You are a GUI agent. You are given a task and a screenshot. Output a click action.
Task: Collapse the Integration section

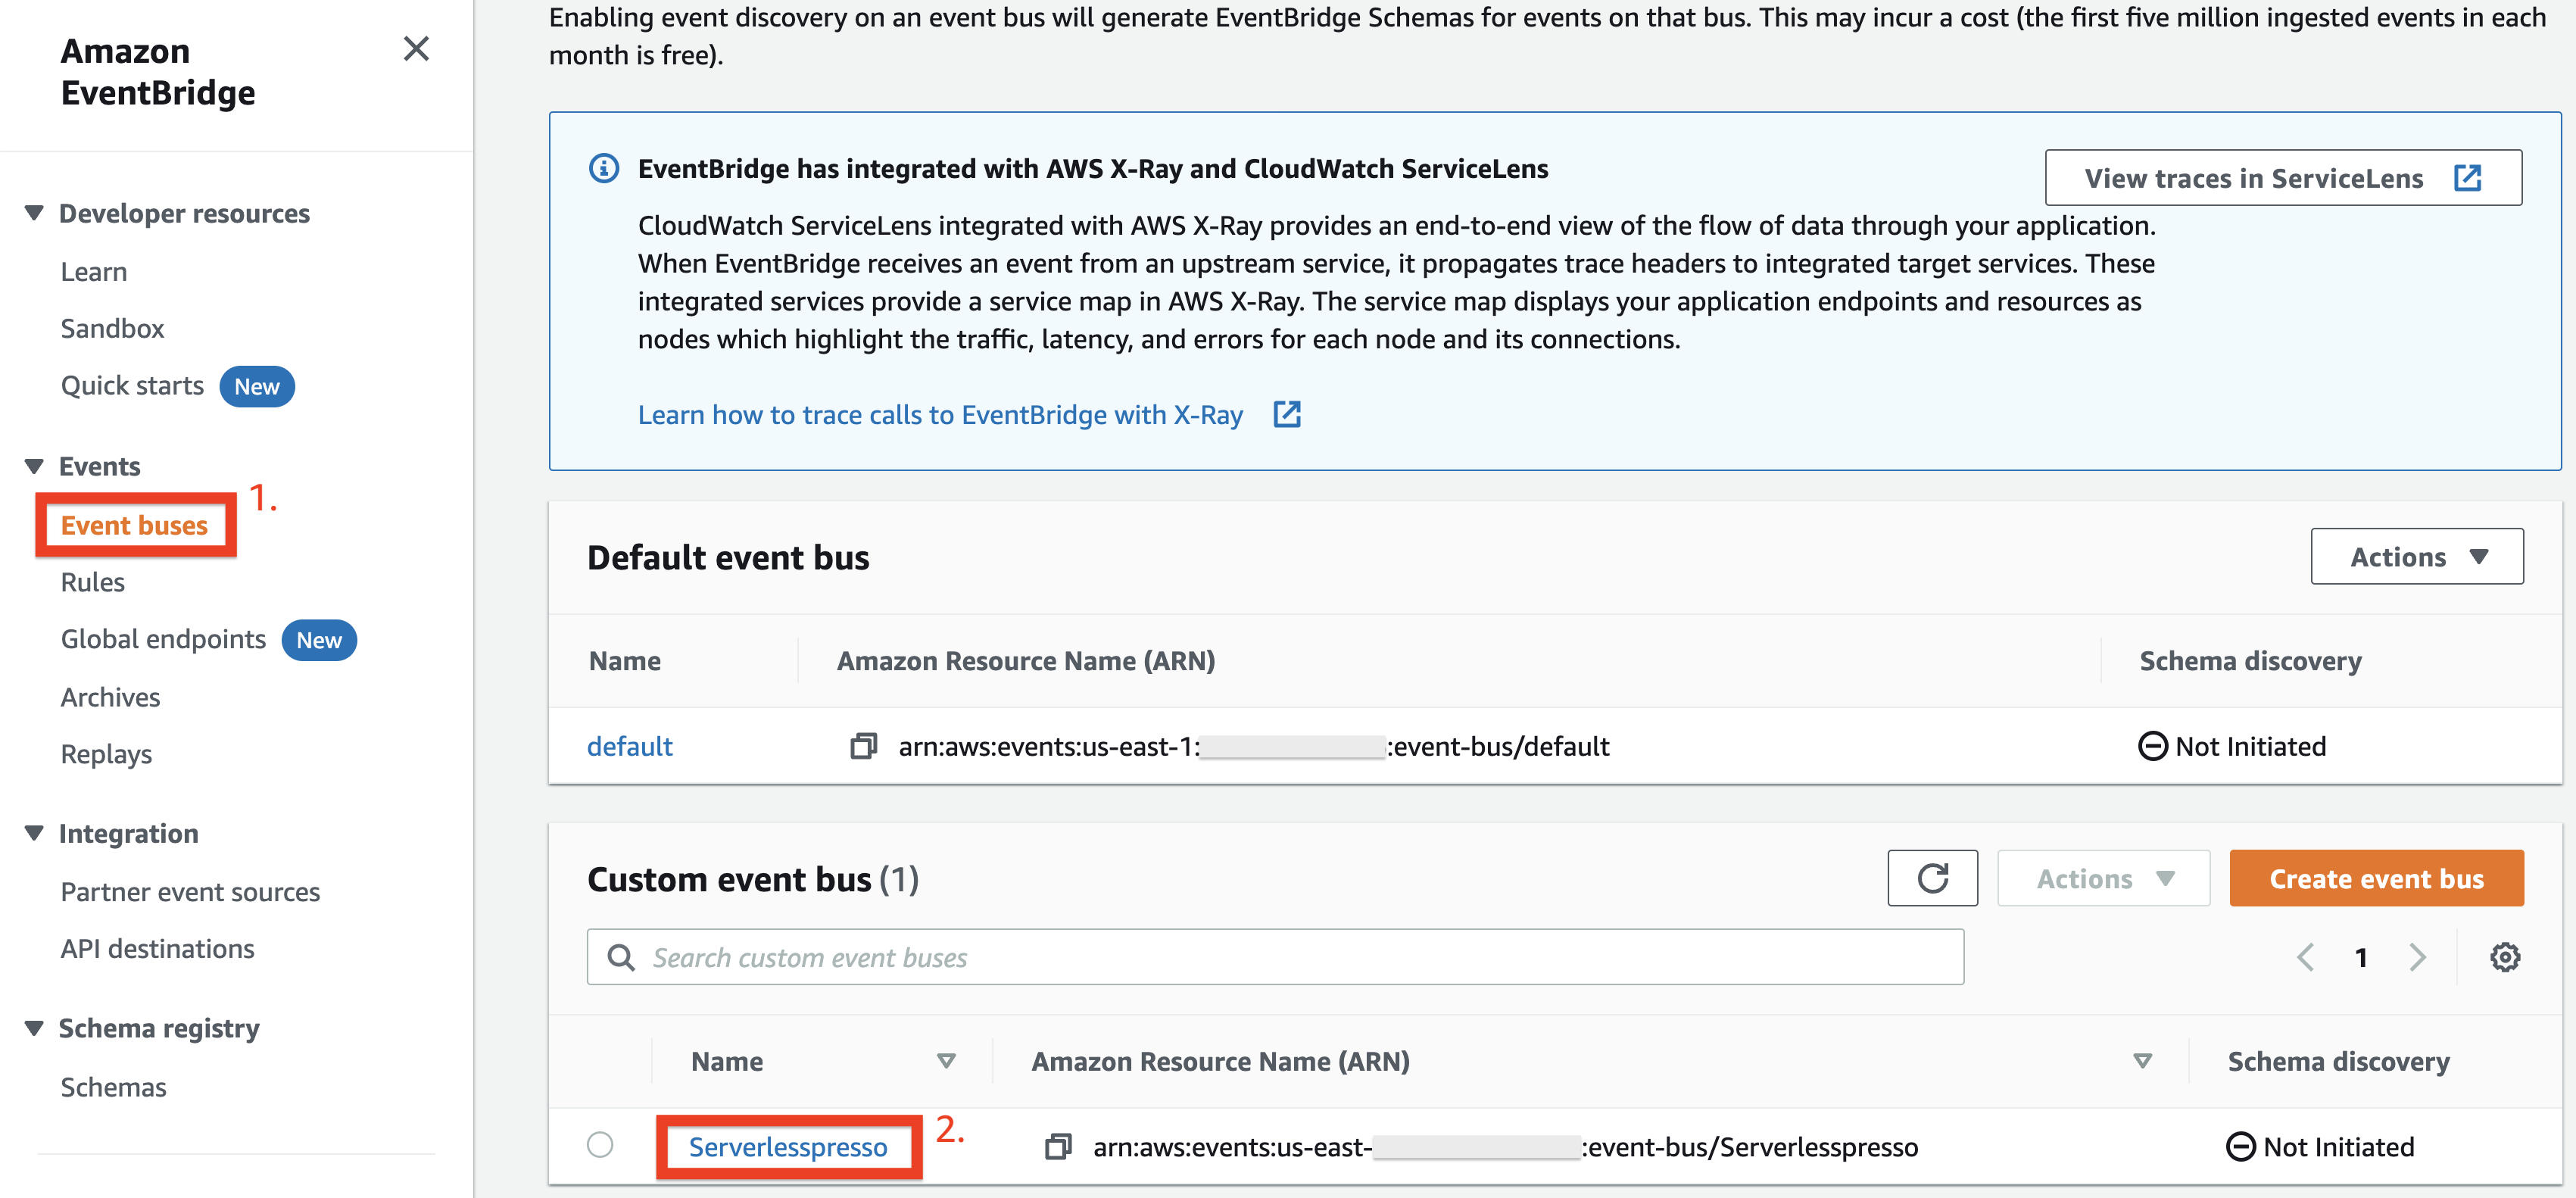click(x=34, y=833)
